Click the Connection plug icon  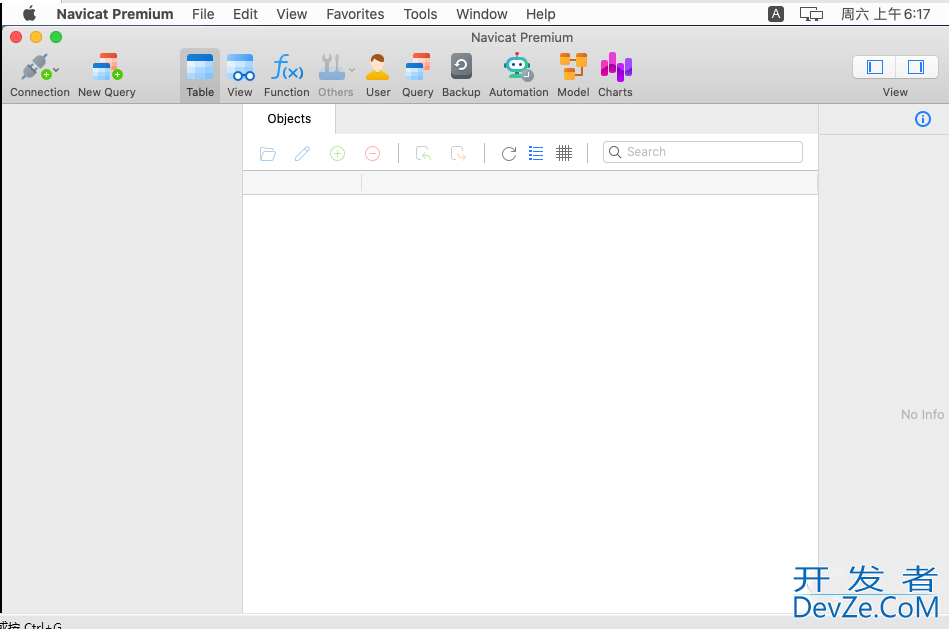click(35, 67)
